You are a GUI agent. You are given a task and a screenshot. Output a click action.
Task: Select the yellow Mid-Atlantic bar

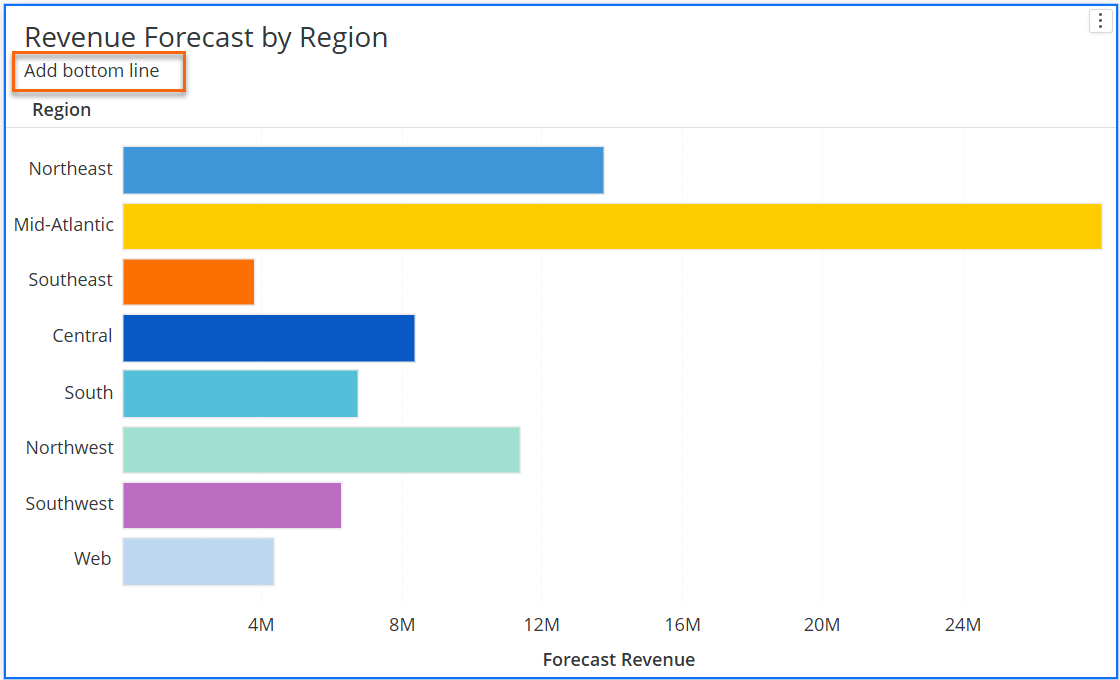[612, 226]
